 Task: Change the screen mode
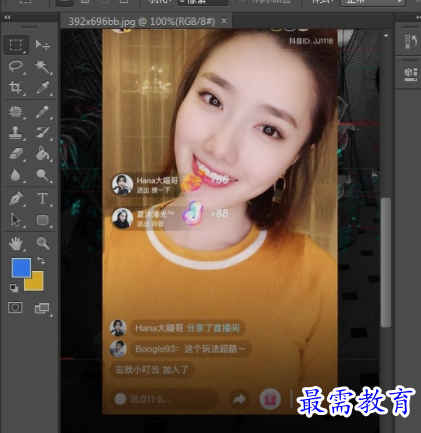[x=42, y=308]
